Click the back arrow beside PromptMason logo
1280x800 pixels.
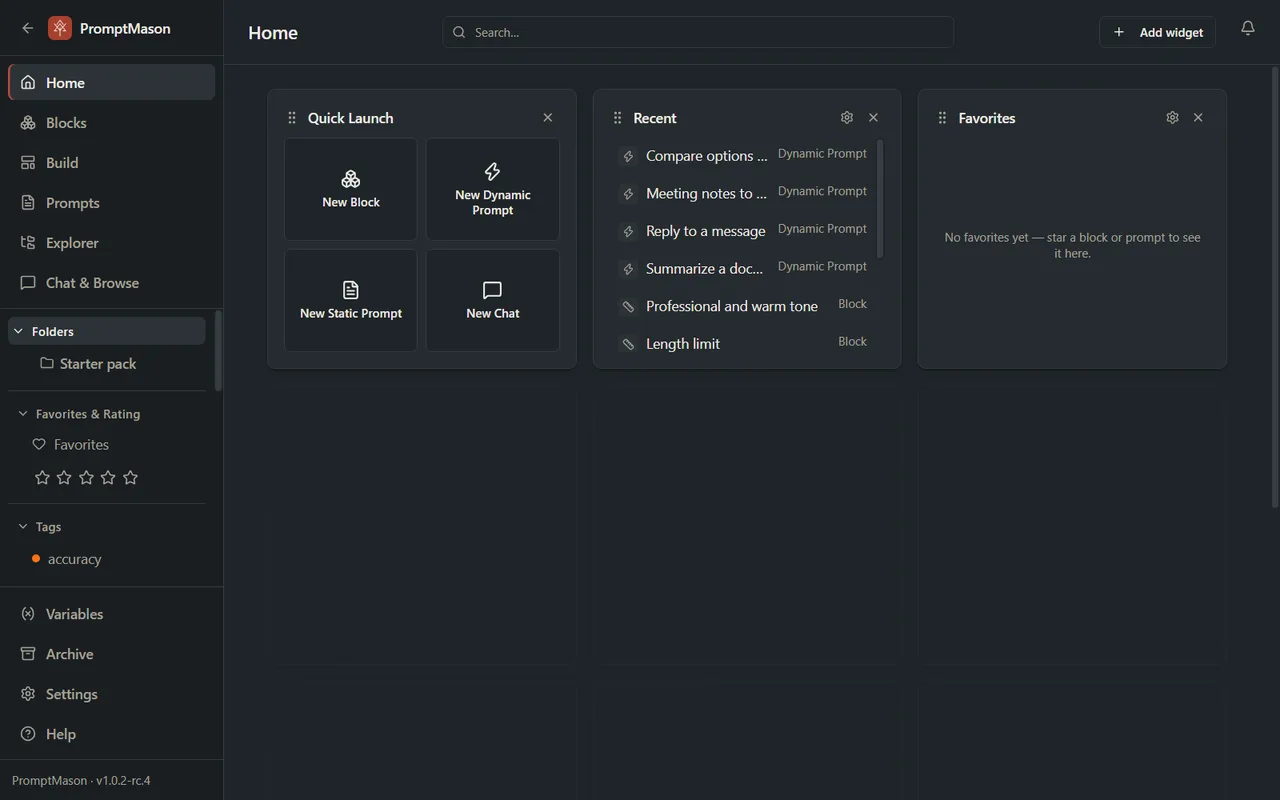28,28
